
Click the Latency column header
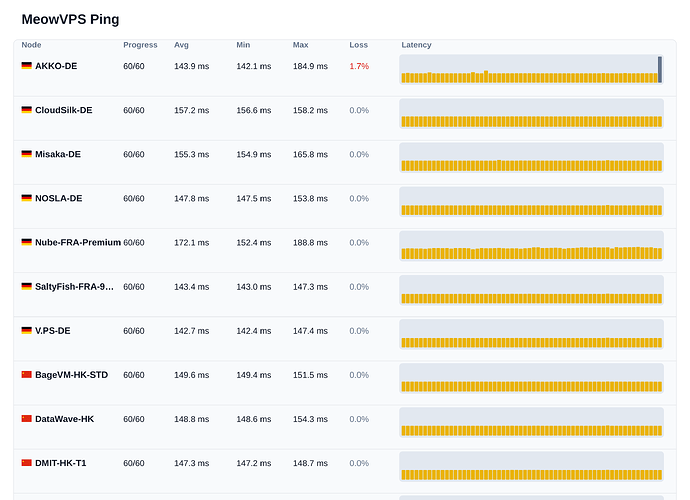point(416,45)
